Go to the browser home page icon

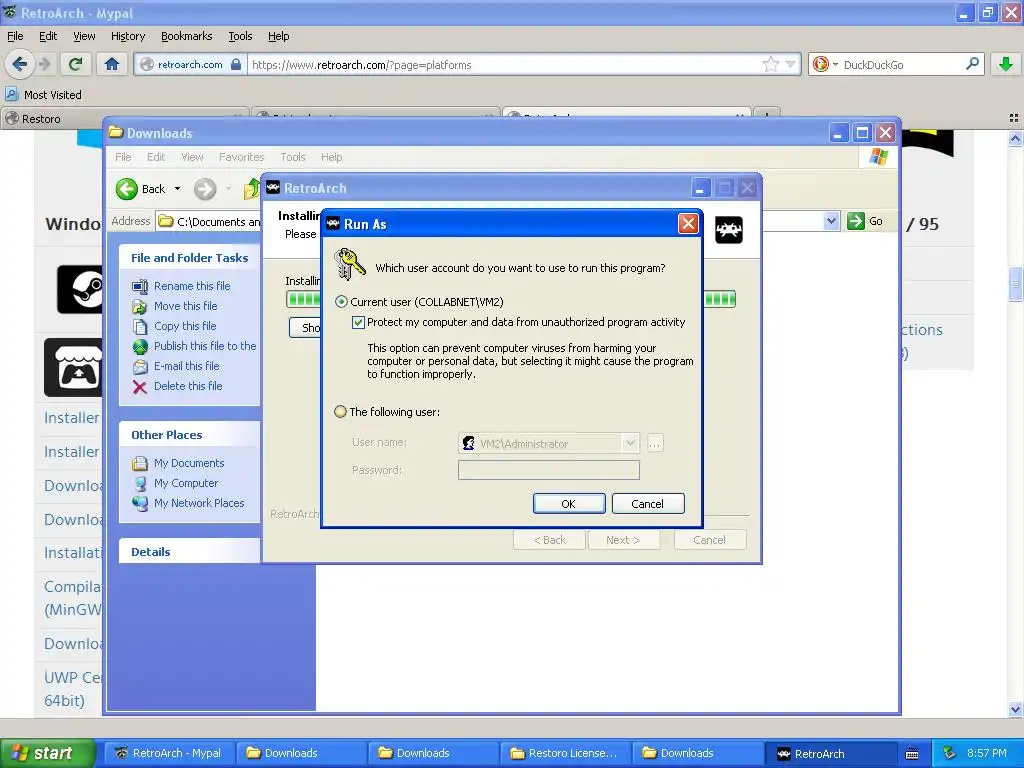(x=112, y=64)
